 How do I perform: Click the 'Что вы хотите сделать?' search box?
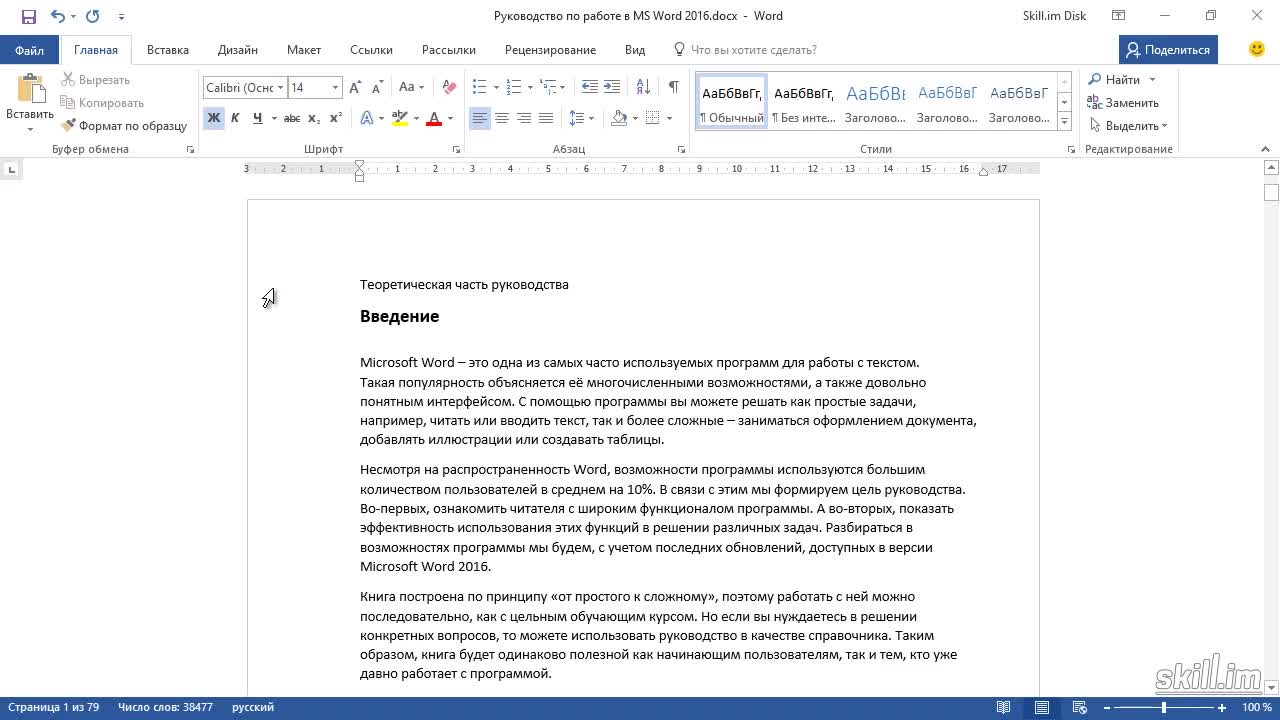[745, 50]
